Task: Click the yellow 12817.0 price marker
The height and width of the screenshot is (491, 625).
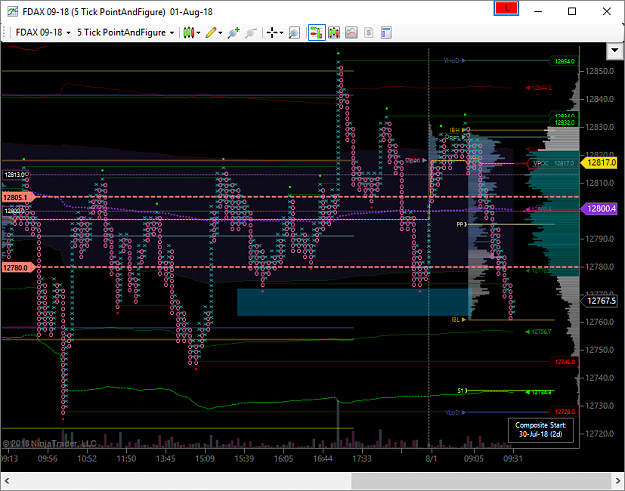Action: point(600,163)
